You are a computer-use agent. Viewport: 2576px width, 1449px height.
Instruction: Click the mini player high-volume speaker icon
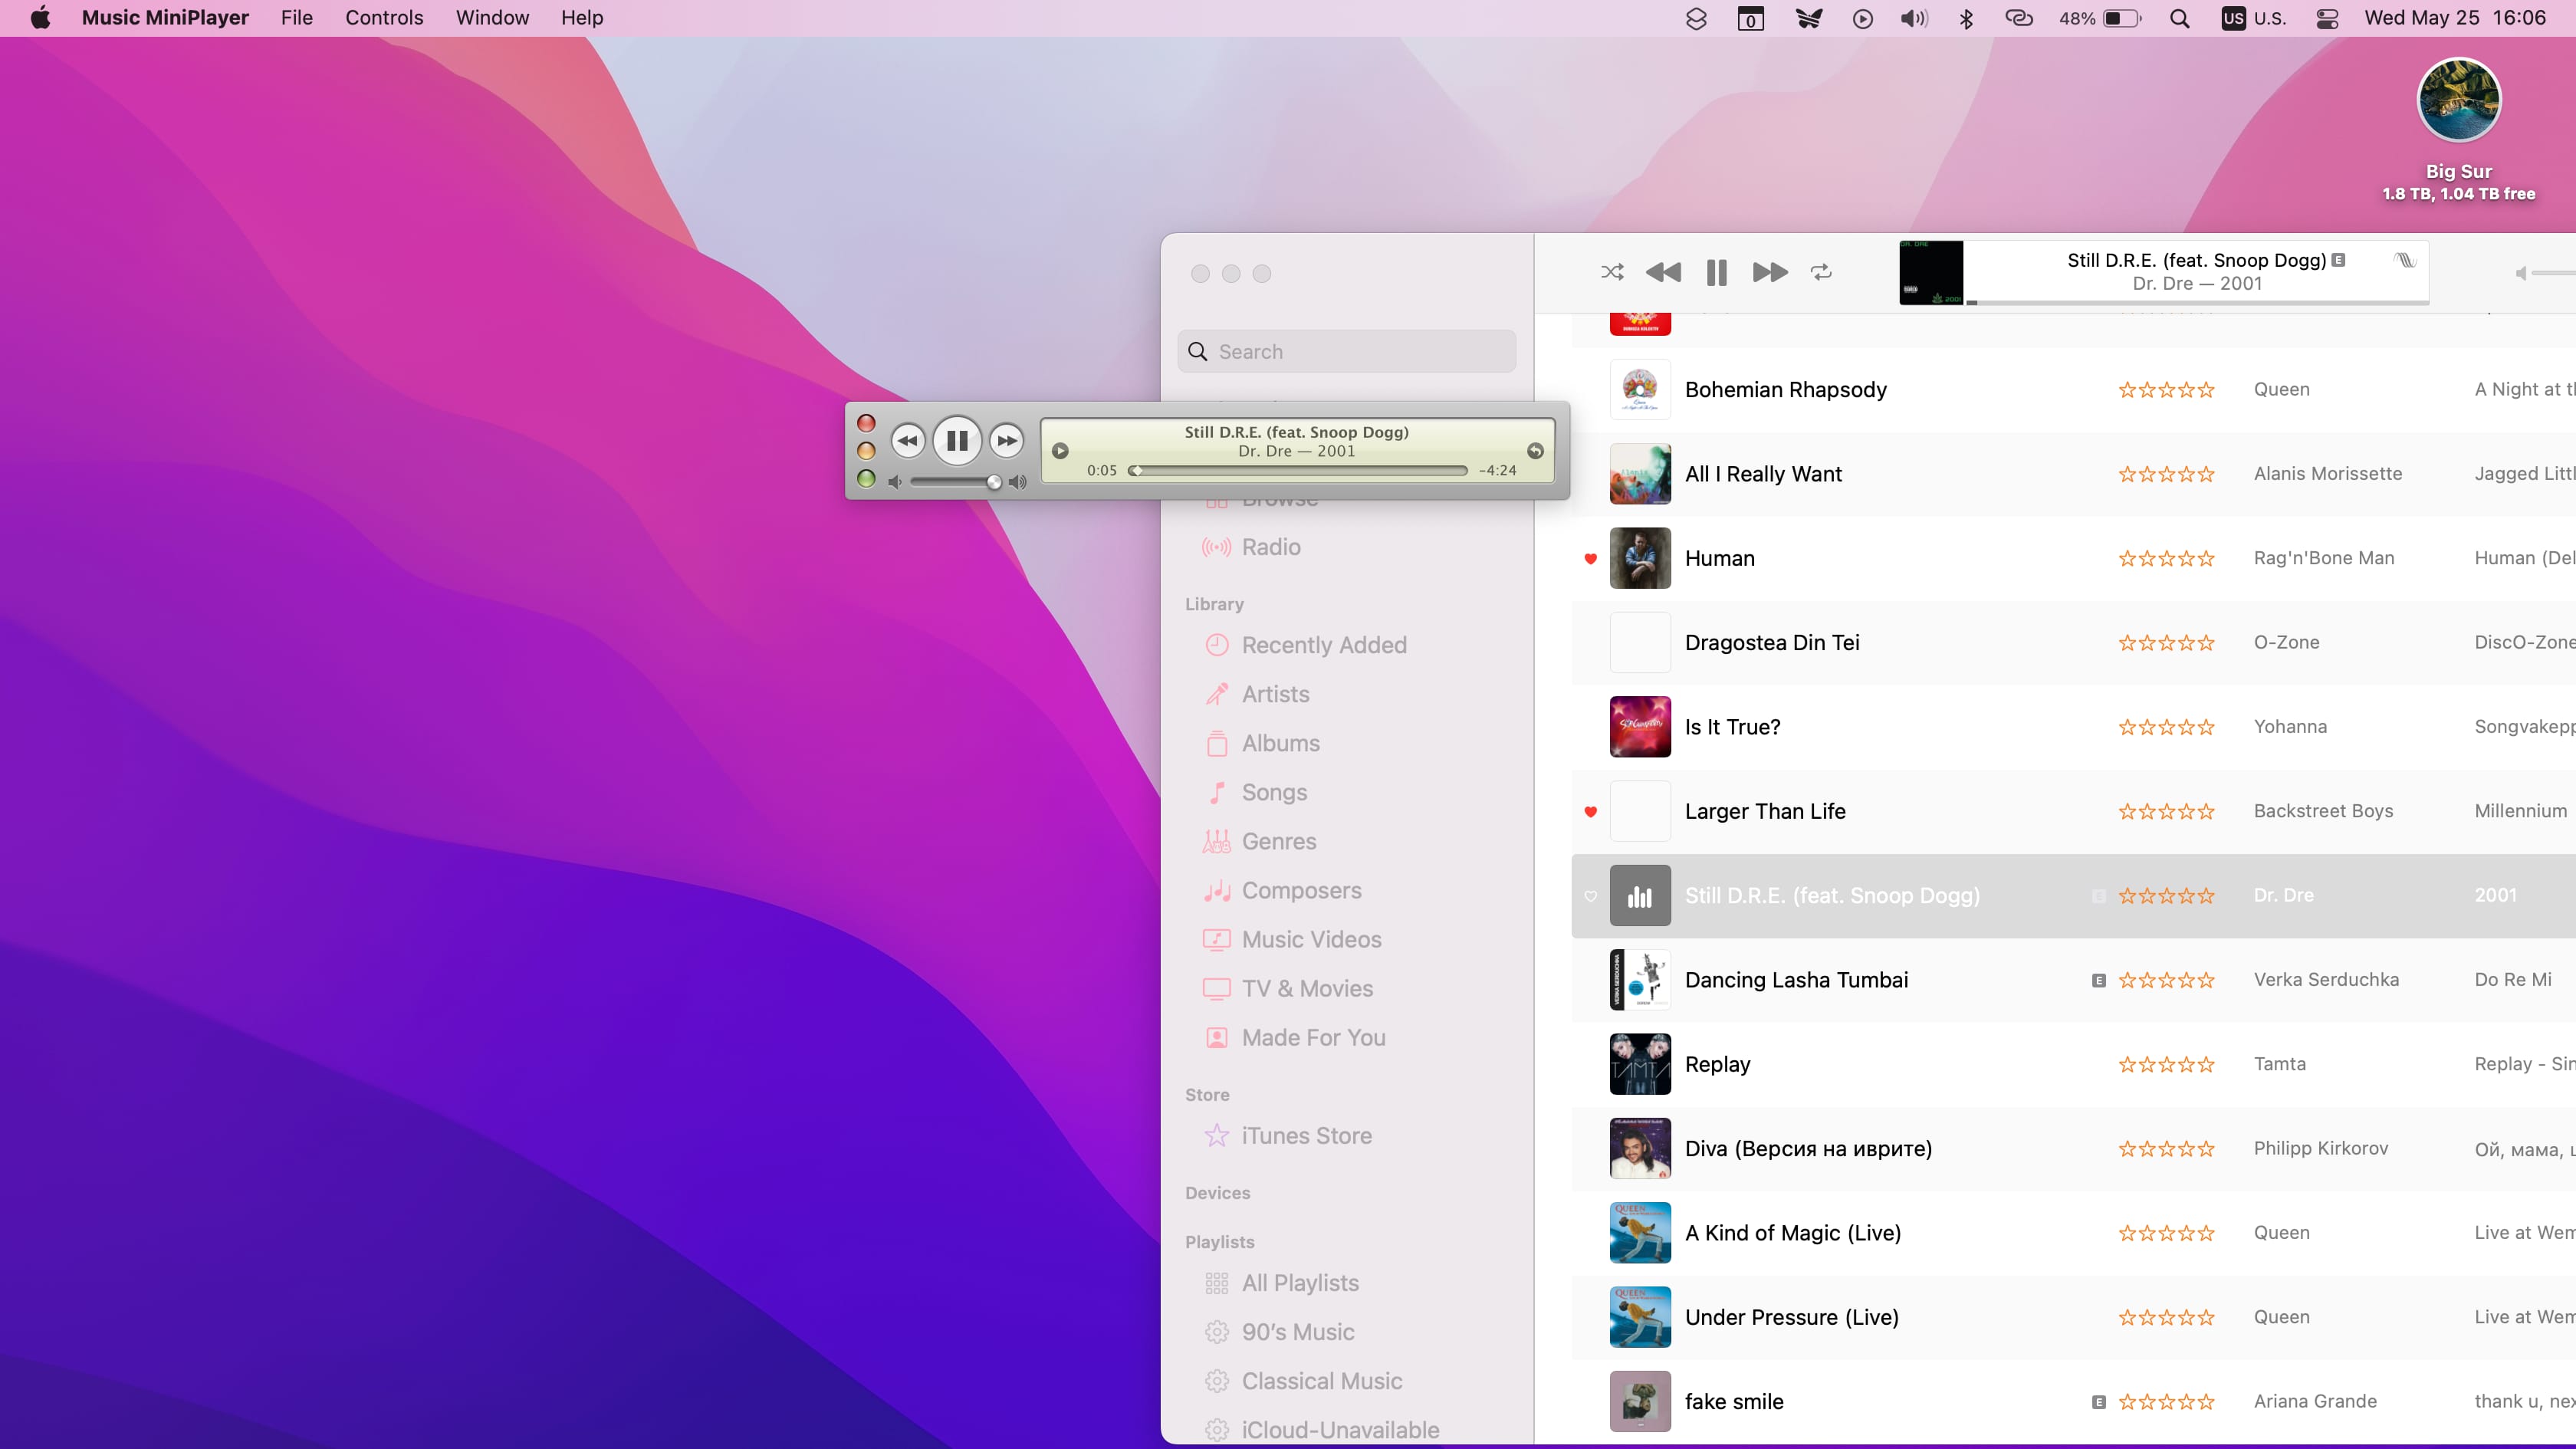1018,482
